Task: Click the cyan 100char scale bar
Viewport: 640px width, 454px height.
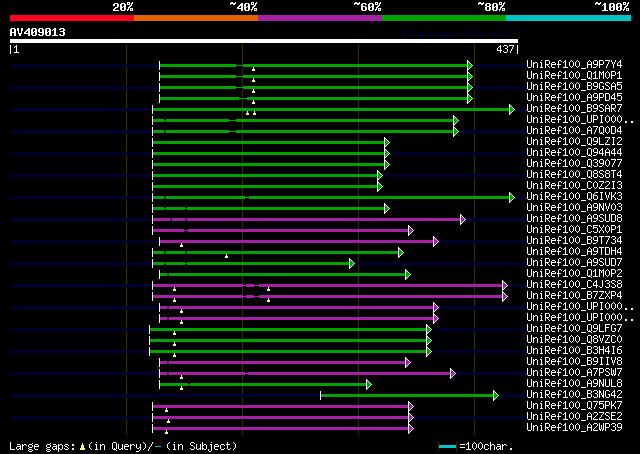Action: pos(447,446)
